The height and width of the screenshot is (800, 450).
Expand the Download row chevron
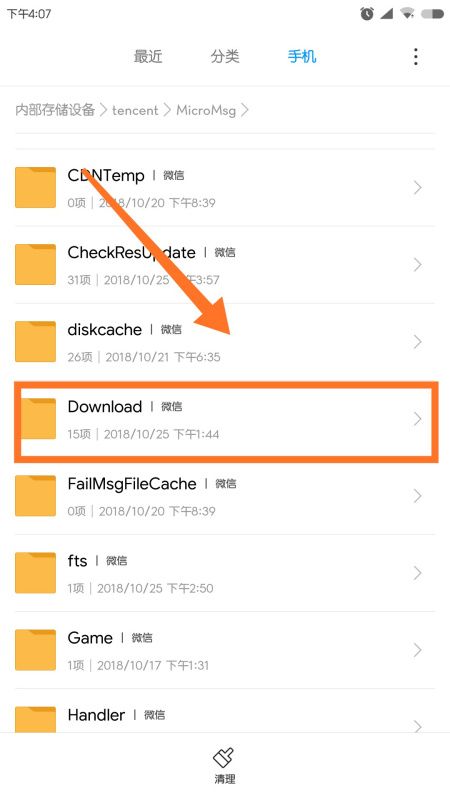(x=418, y=419)
